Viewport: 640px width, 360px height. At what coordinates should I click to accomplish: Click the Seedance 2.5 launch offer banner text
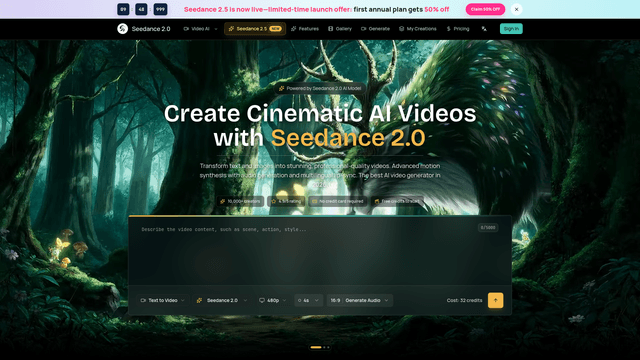[x=316, y=9]
